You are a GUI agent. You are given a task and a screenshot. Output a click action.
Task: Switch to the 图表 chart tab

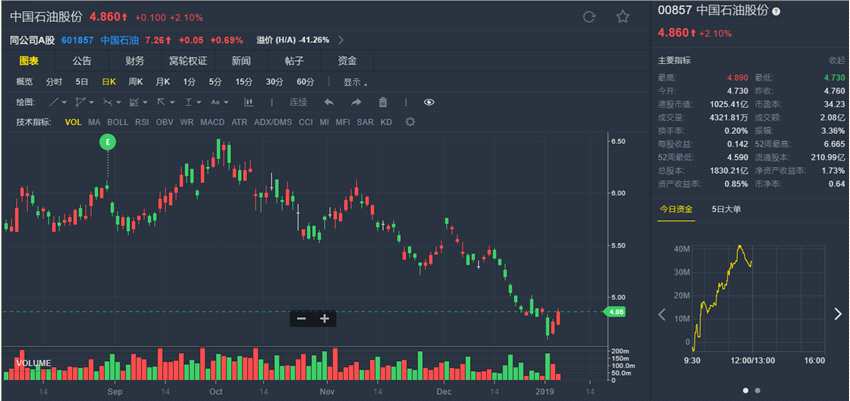tap(29, 61)
